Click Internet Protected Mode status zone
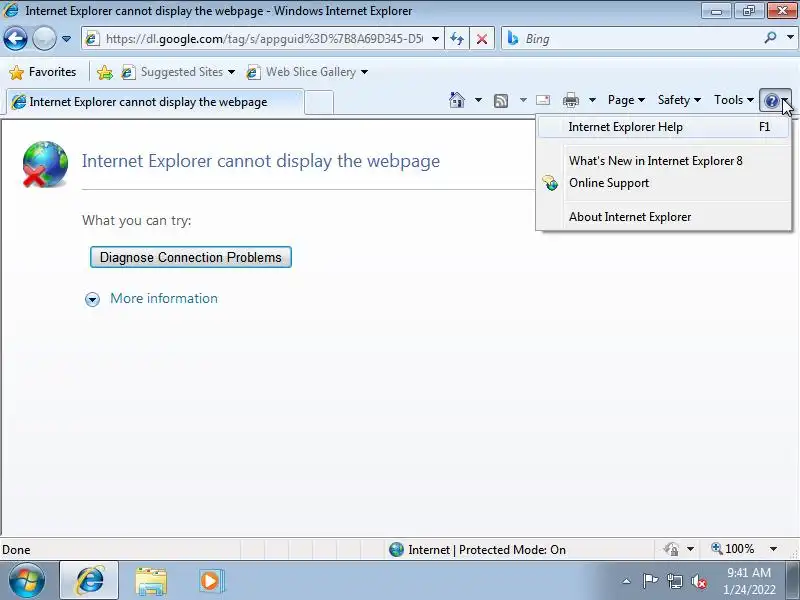The width and height of the screenshot is (800, 600). click(x=477, y=549)
